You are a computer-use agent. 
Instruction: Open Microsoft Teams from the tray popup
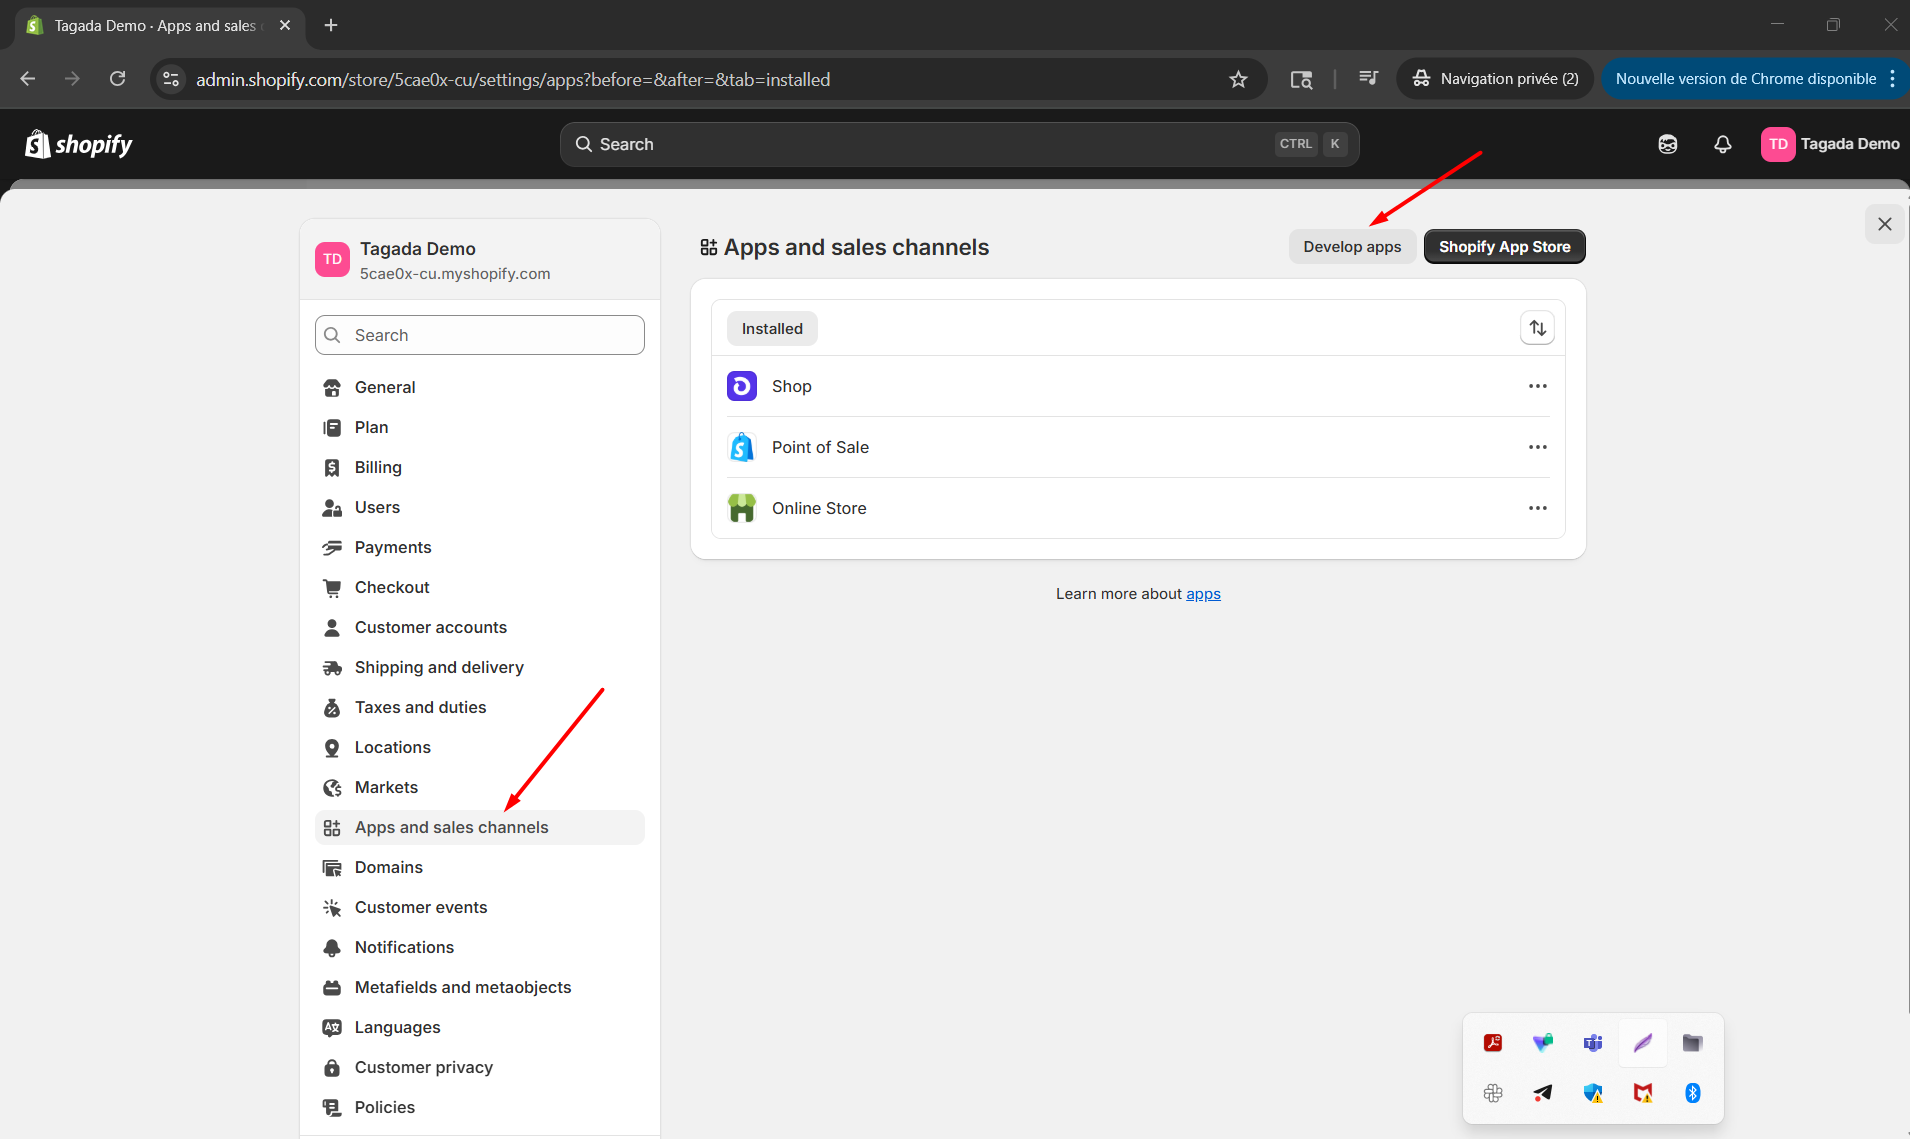pos(1593,1043)
